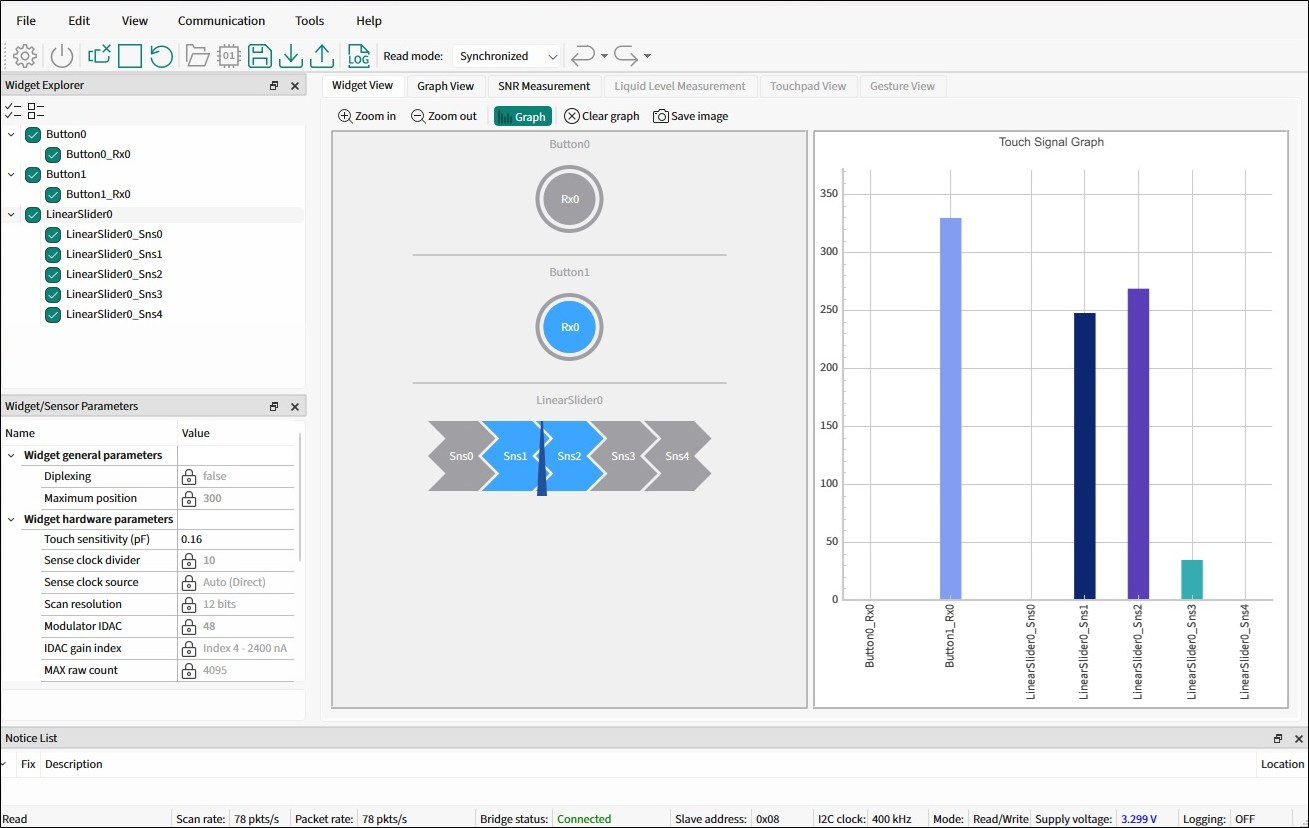The width and height of the screenshot is (1309, 828).
Task: Click the Touch sensitivity value field
Action: pyautogui.click(x=236, y=540)
